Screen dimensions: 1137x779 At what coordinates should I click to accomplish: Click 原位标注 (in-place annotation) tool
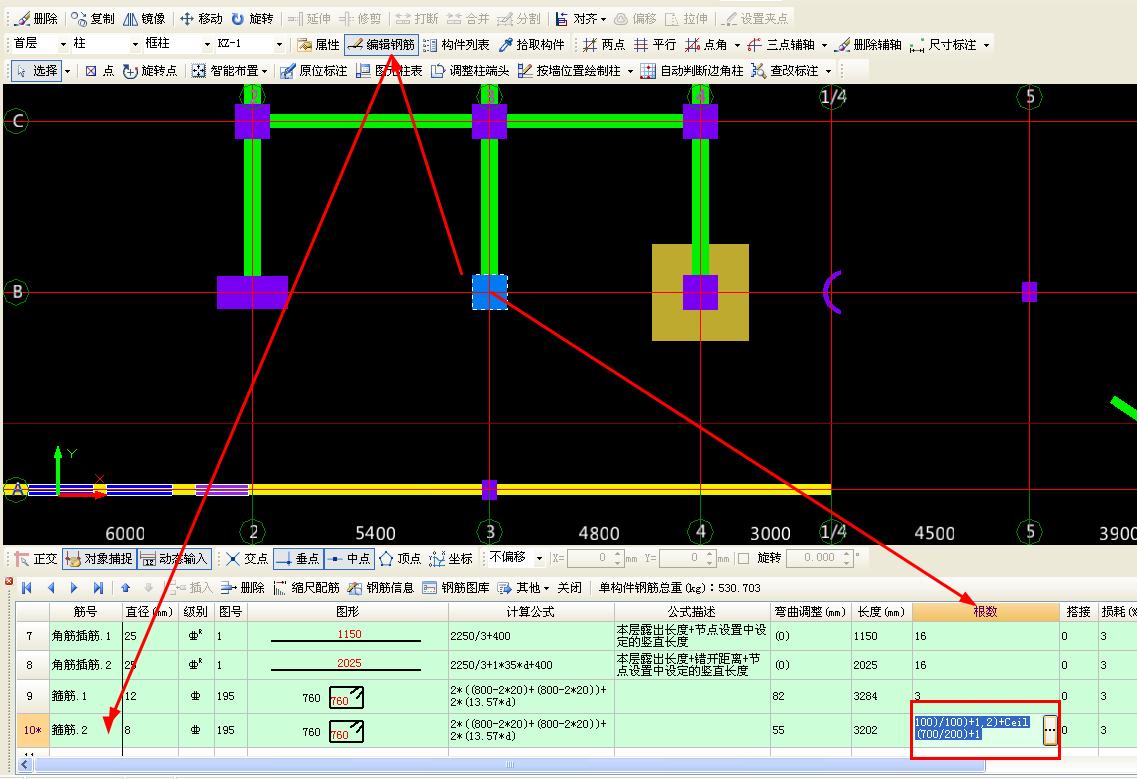click(x=313, y=70)
